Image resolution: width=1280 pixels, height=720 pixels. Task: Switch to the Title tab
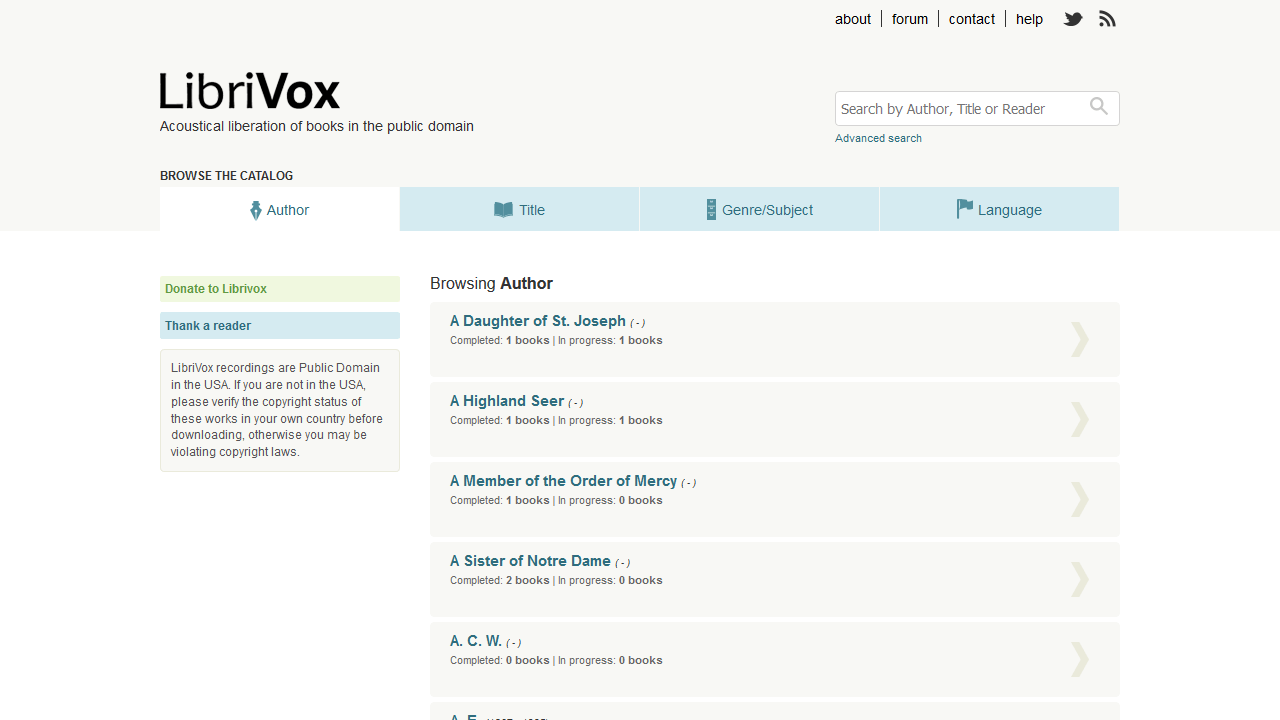[520, 209]
